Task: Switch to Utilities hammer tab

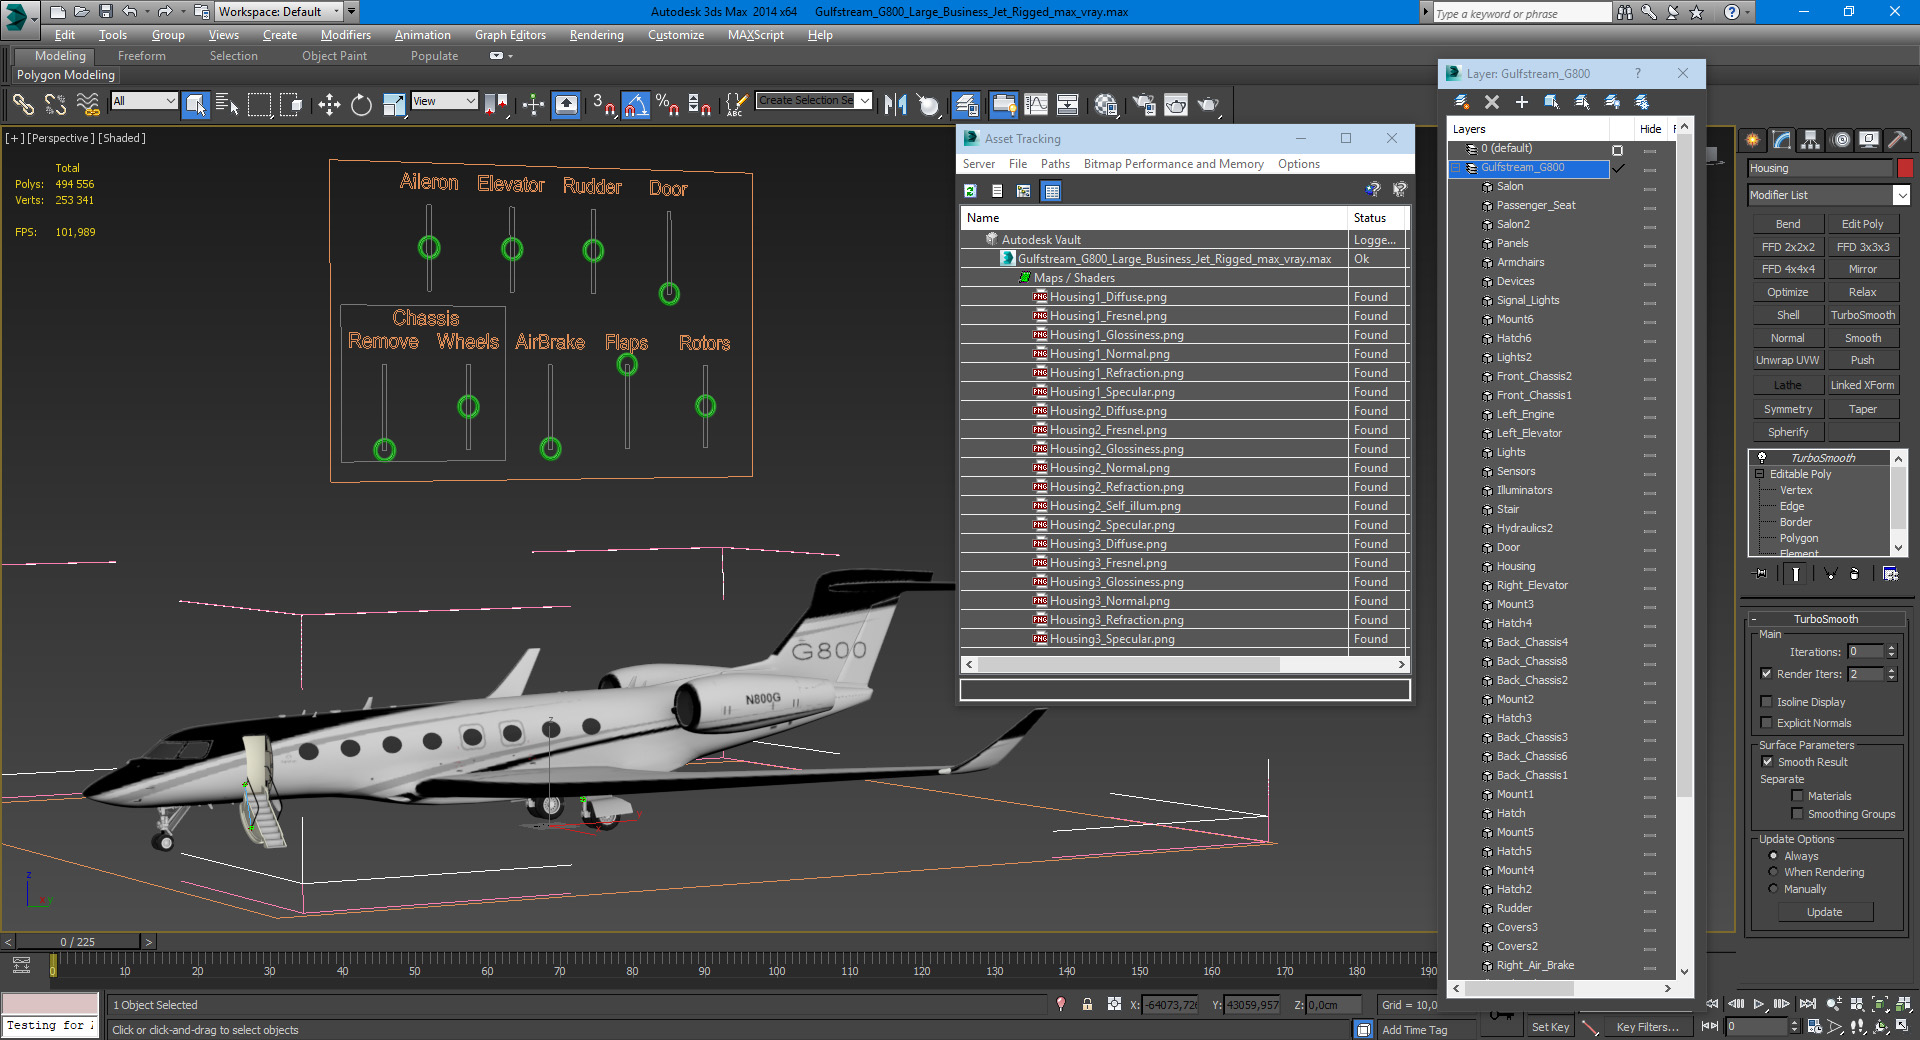Action: [1898, 140]
